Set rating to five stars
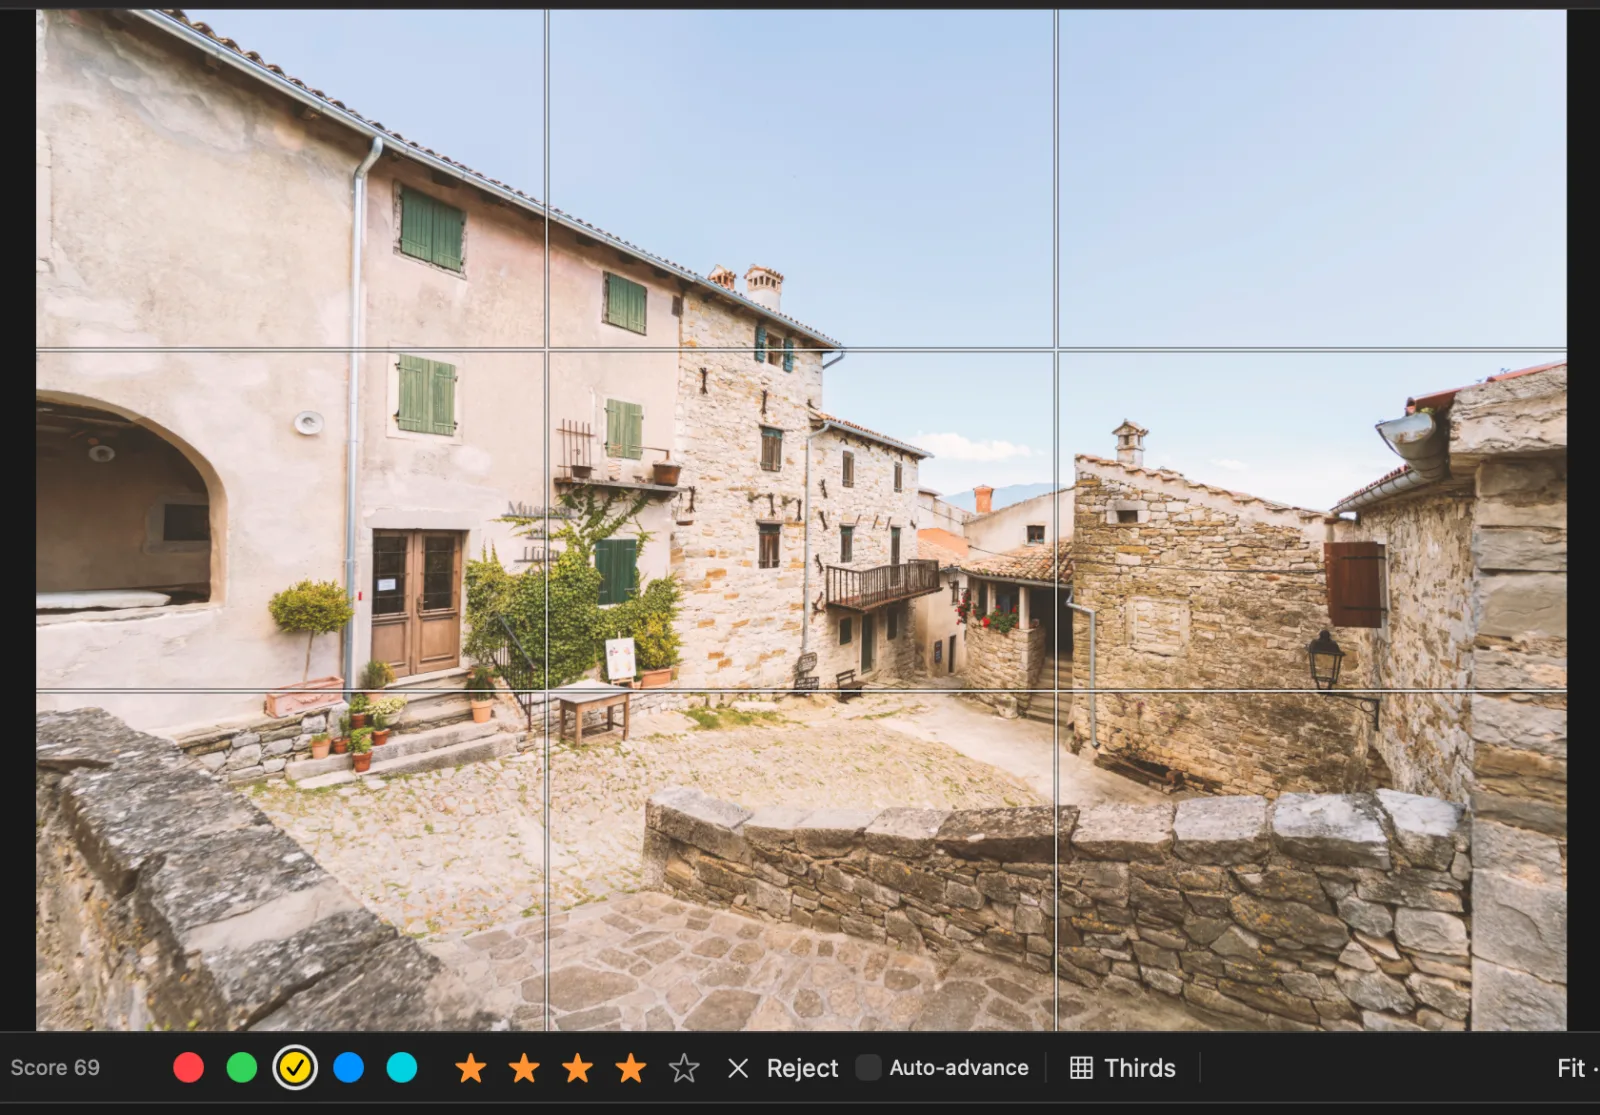The height and width of the screenshot is (1115, 1600). [x=684, y=1068]
